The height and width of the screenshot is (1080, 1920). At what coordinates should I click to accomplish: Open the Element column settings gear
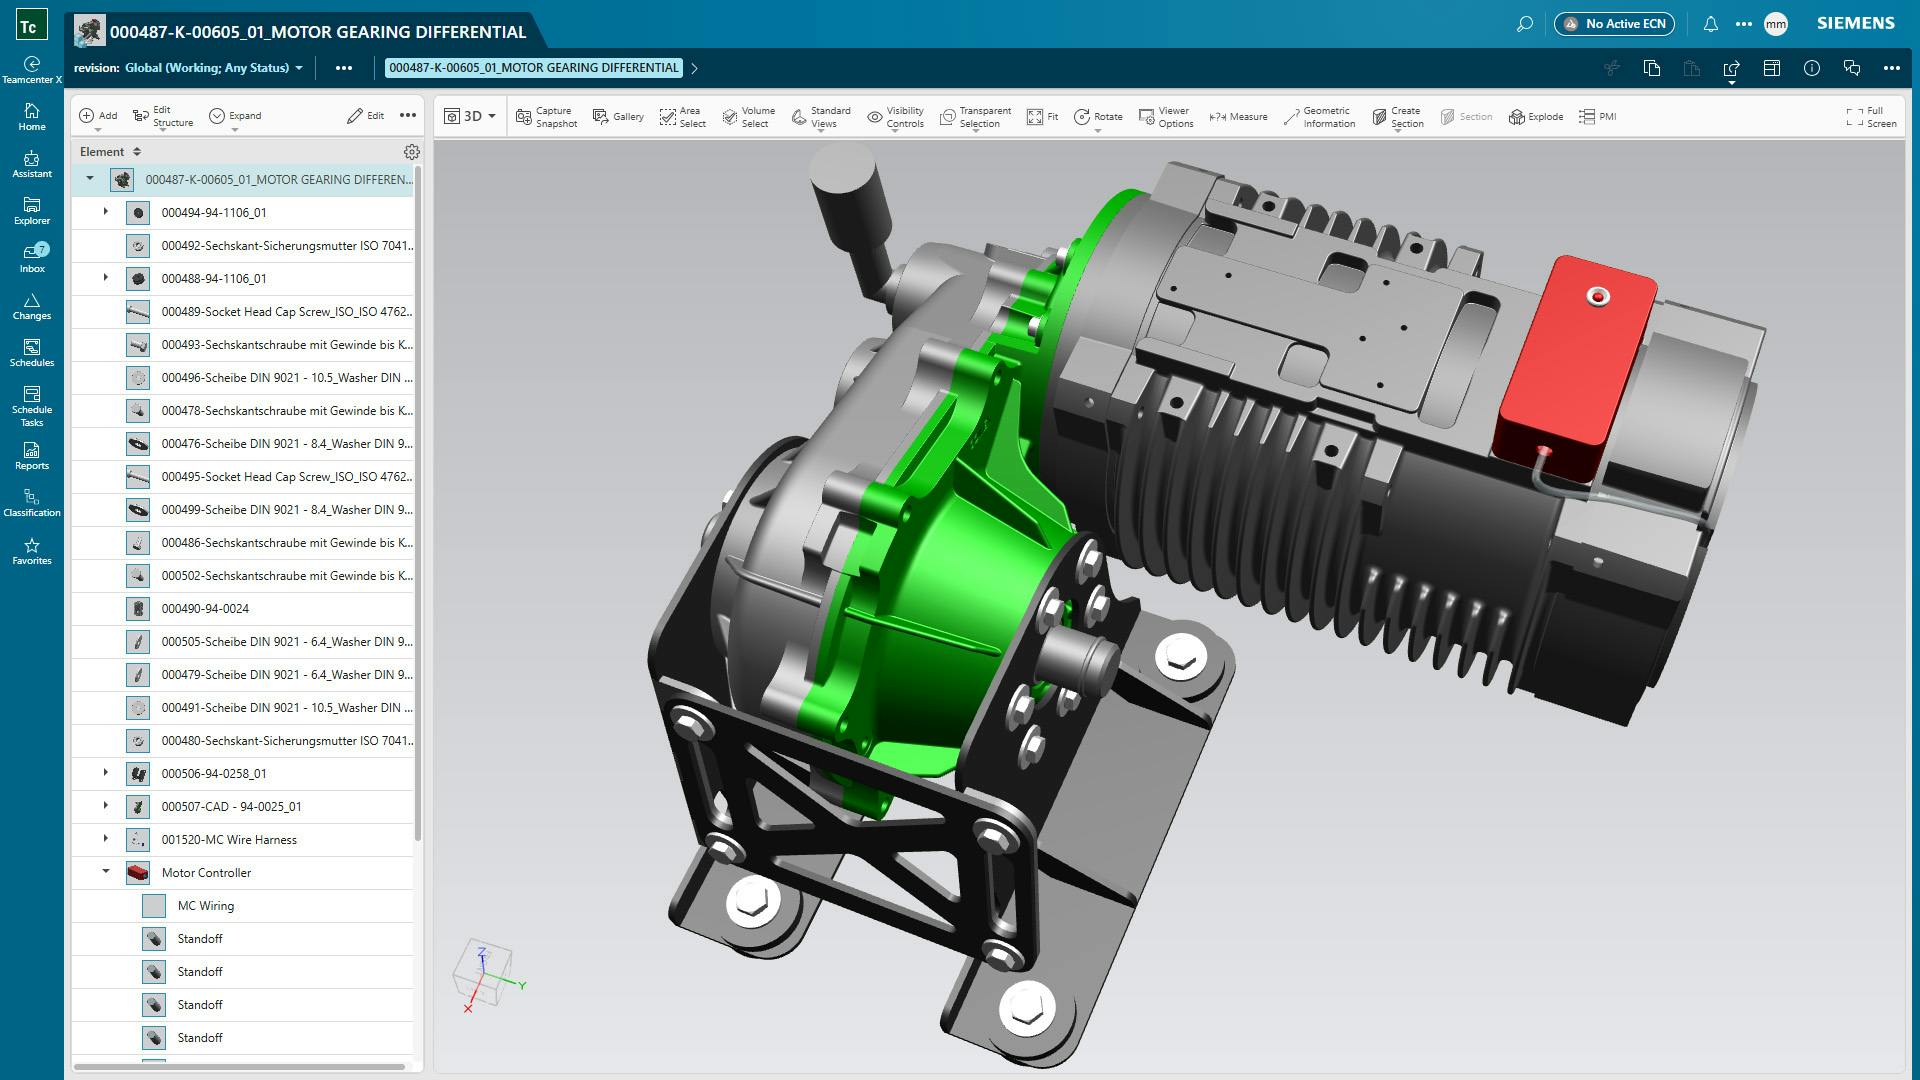pyautogui.click(x=411, y=151)
